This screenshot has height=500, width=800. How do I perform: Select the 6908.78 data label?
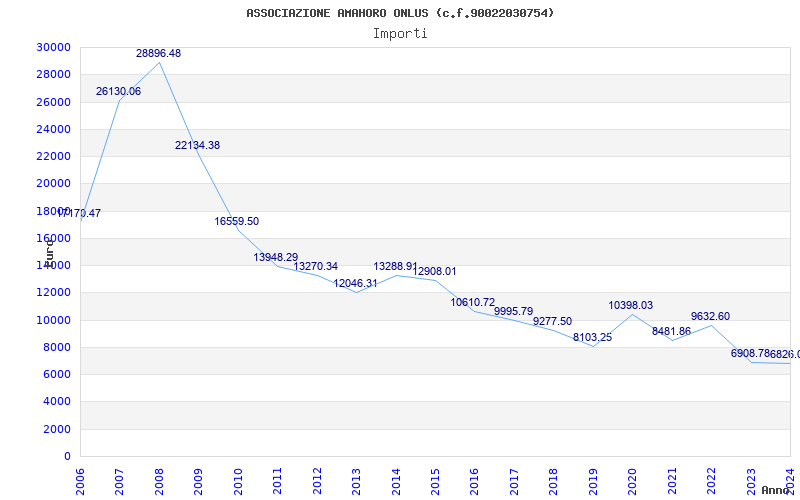(750, 353)
